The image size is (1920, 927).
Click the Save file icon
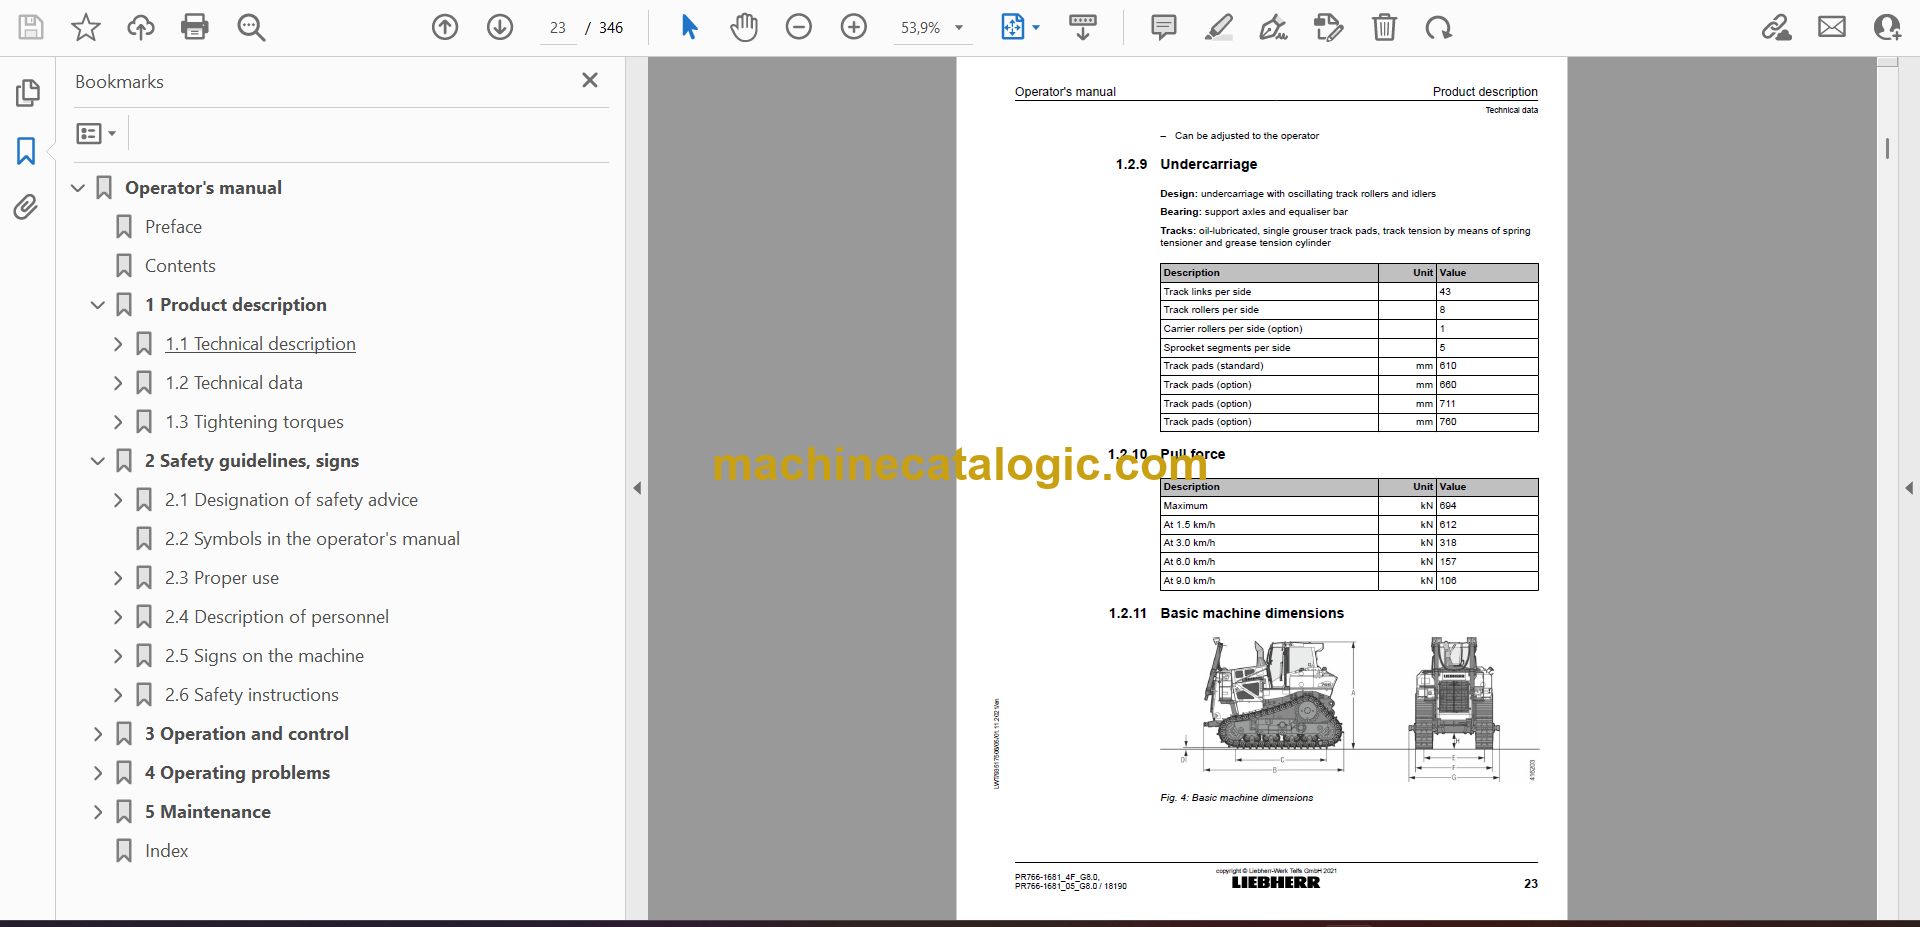point(31,27)
